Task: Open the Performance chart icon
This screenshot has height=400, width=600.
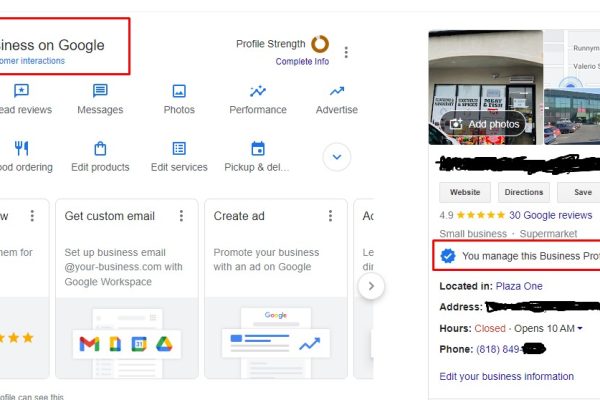Action: (258, 91)
